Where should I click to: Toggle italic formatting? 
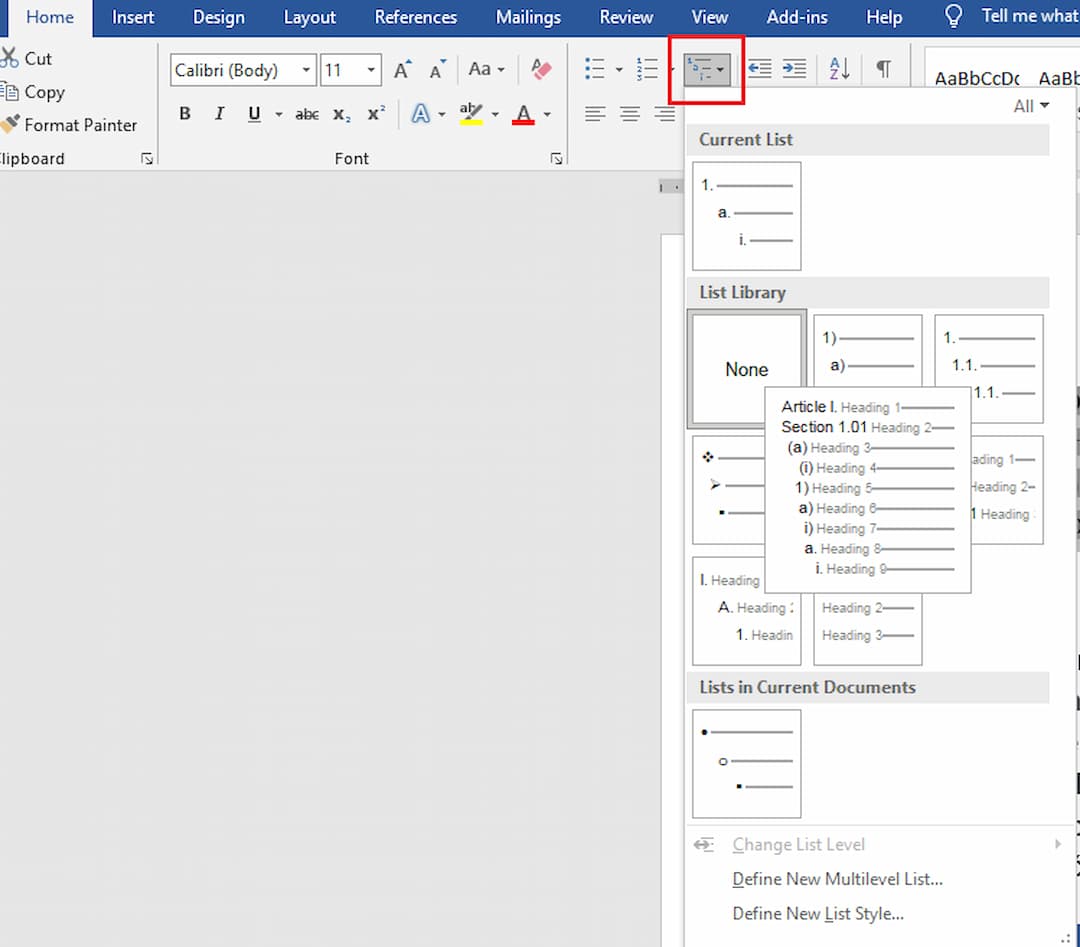pos(219,114)
